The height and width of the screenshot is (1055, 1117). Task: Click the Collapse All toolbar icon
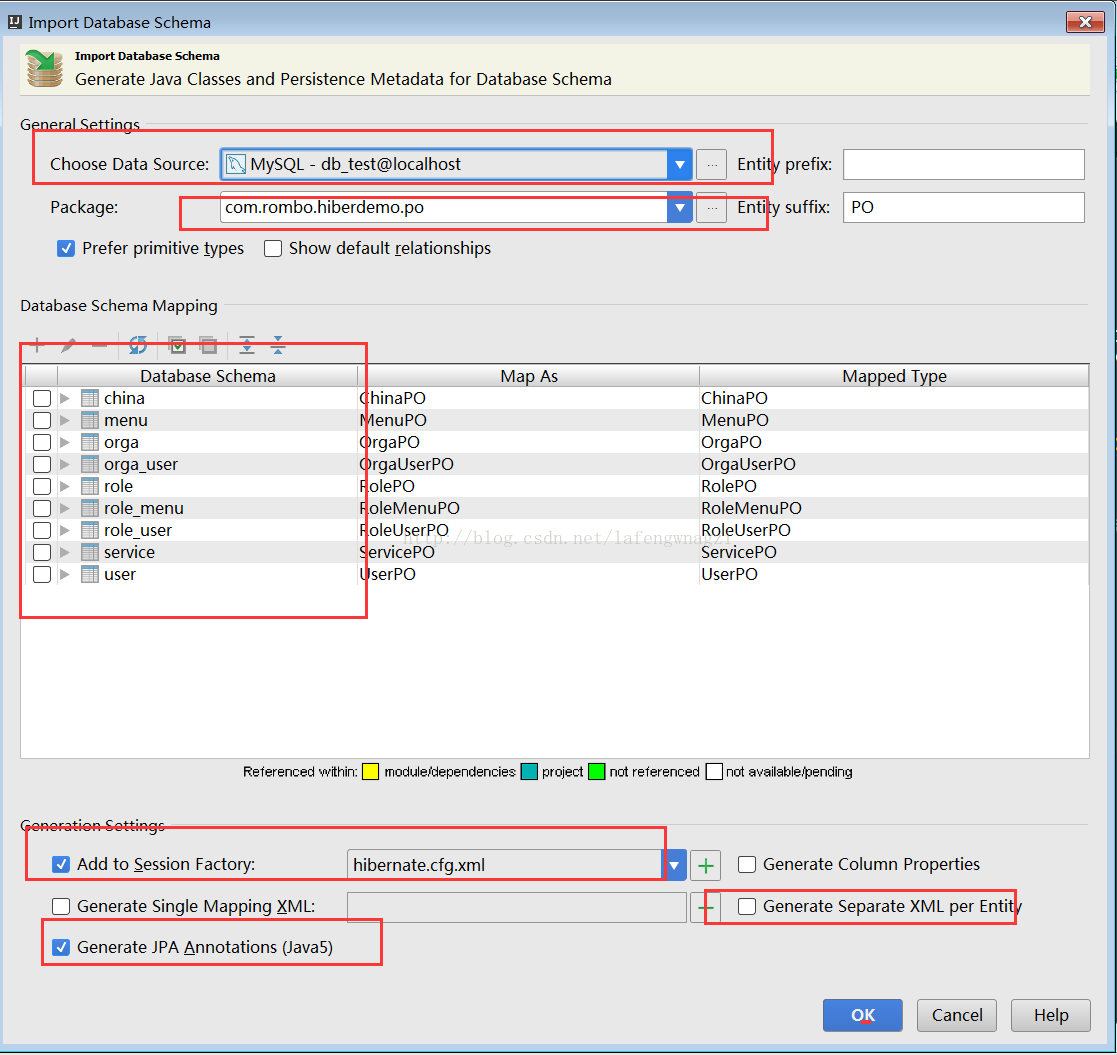click(x=278, y=346)
